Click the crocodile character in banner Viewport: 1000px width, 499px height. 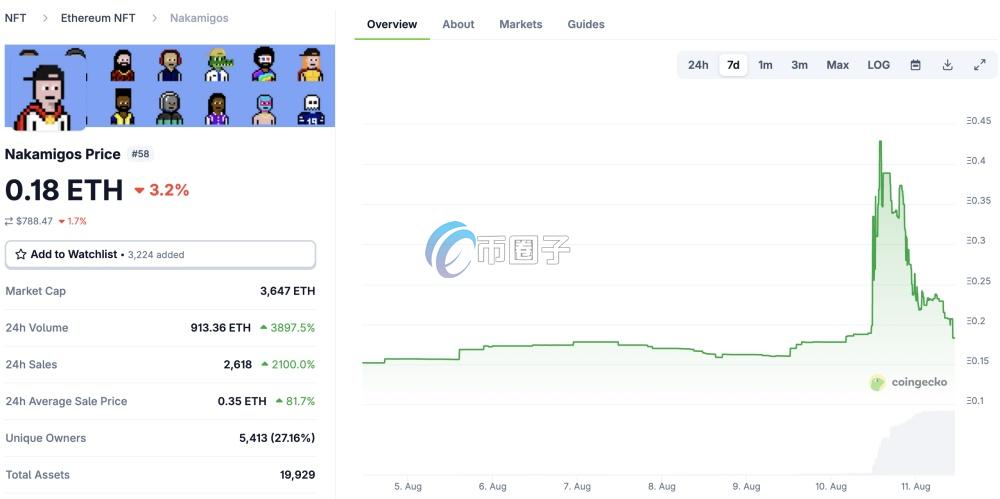point(217,65)
